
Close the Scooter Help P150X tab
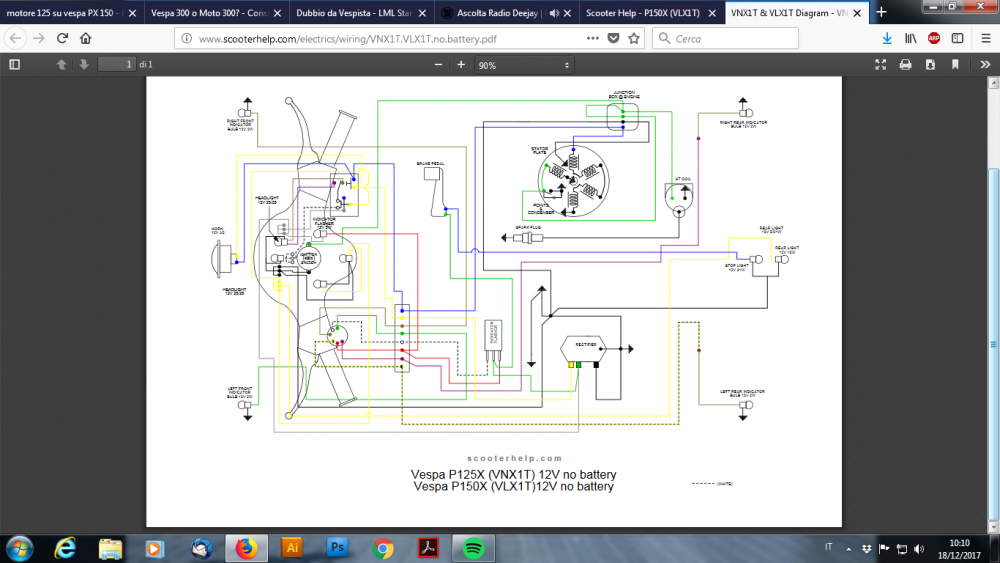point(712,13)
